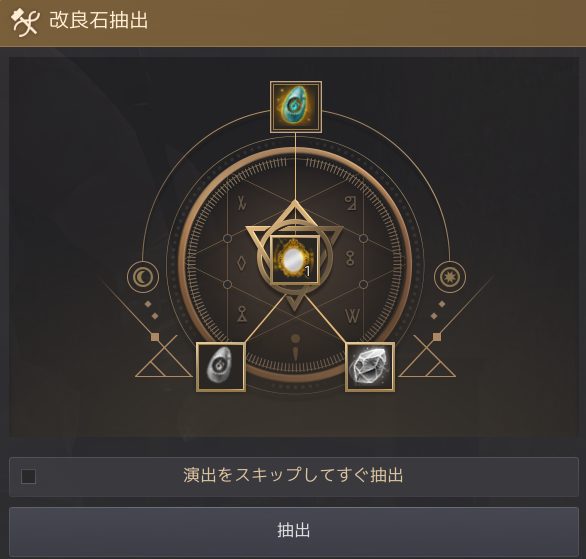The image size is (586, 559).
Task: Click the gray stone result slot bottom-left
Action: pyautogui.click(x=221, y=367)
